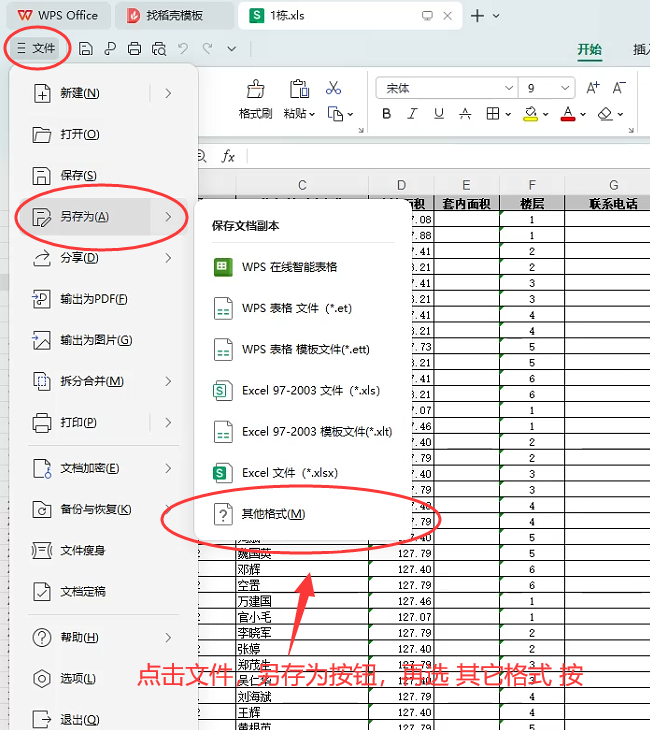Switch to the 找稻壳模板 tab
650x730 pixels.
click(x=174, y=15)
